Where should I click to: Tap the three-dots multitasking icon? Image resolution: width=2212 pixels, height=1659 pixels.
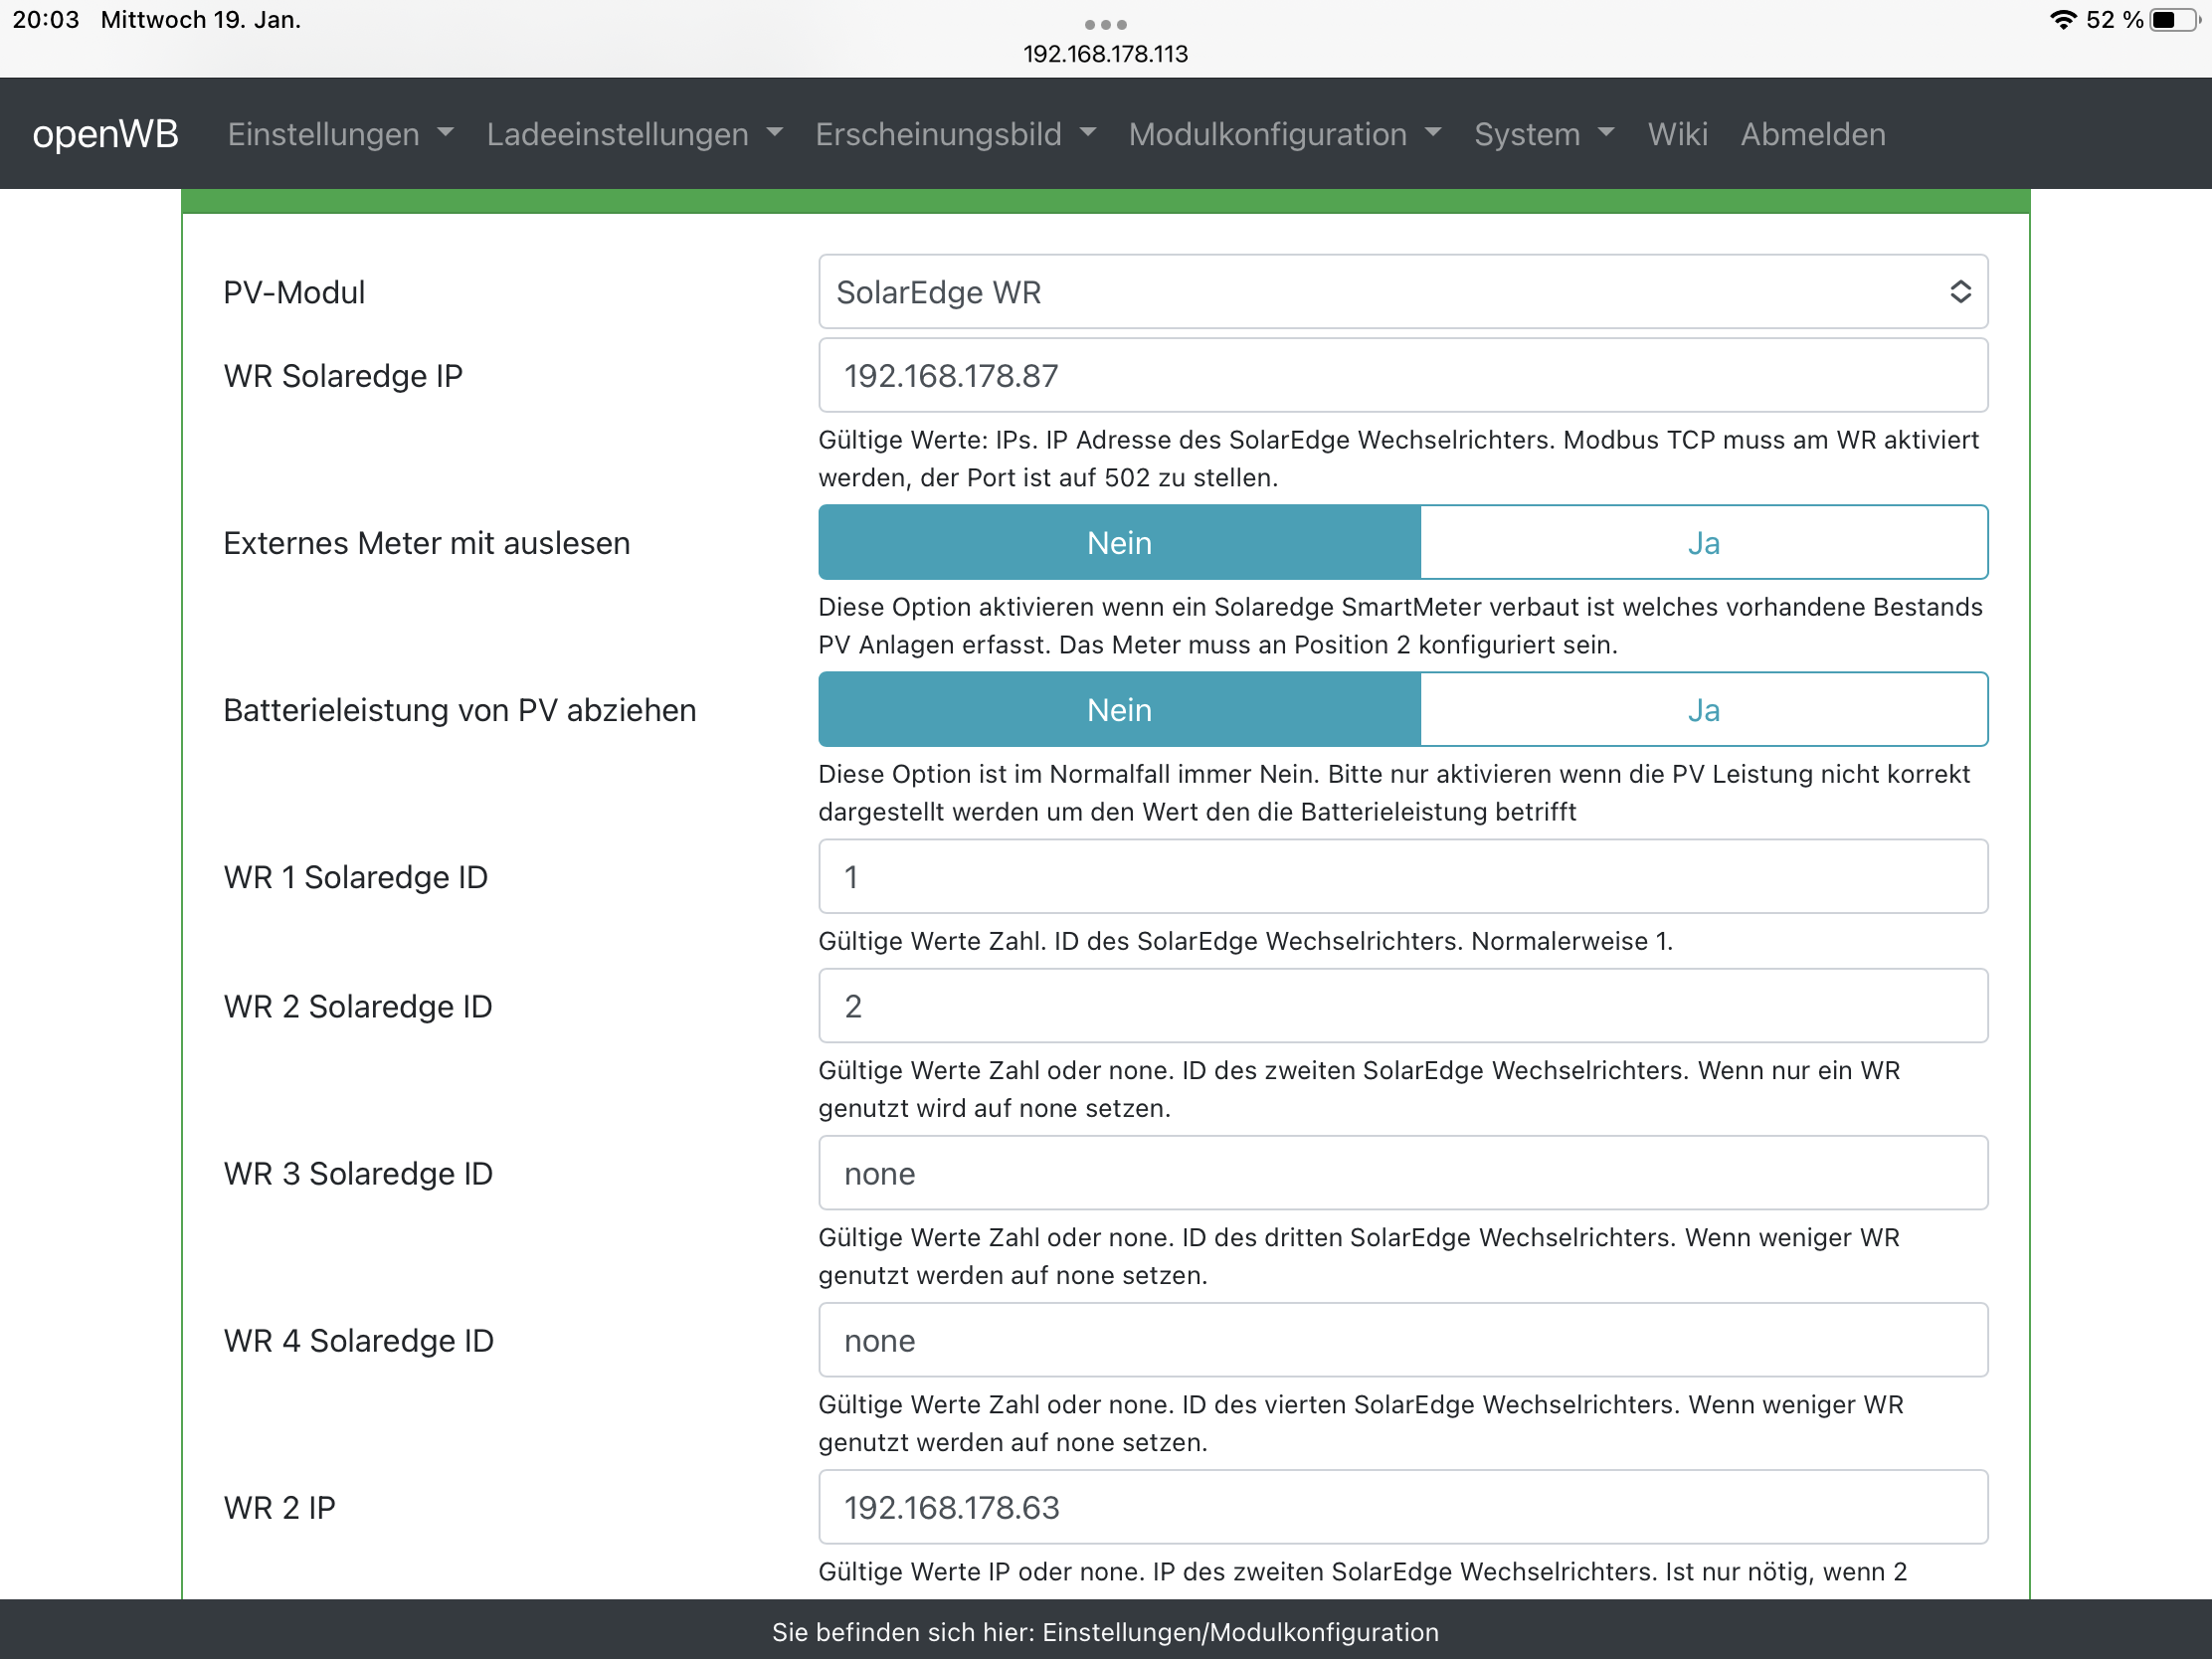click(x=1105, y=24)
